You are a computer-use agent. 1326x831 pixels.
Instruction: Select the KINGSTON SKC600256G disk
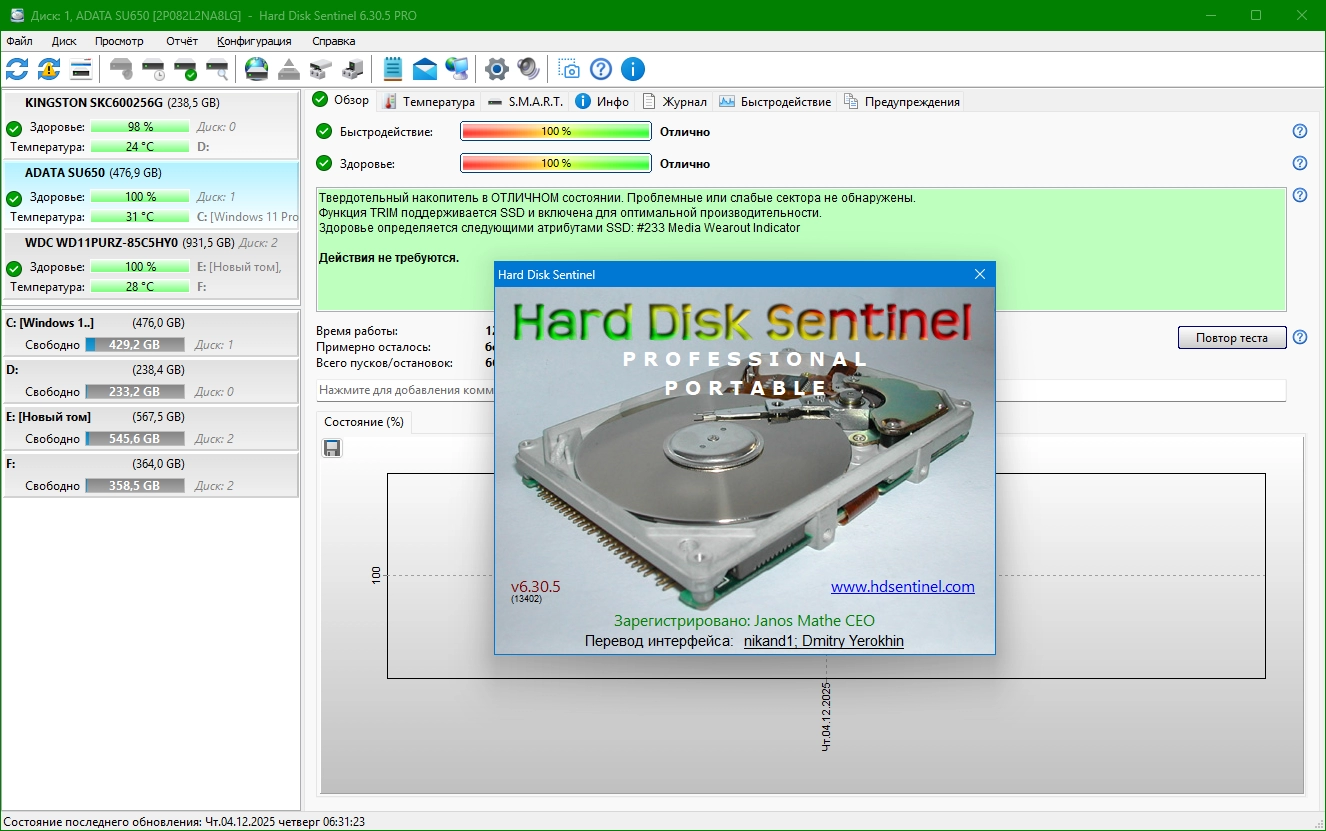94,103
